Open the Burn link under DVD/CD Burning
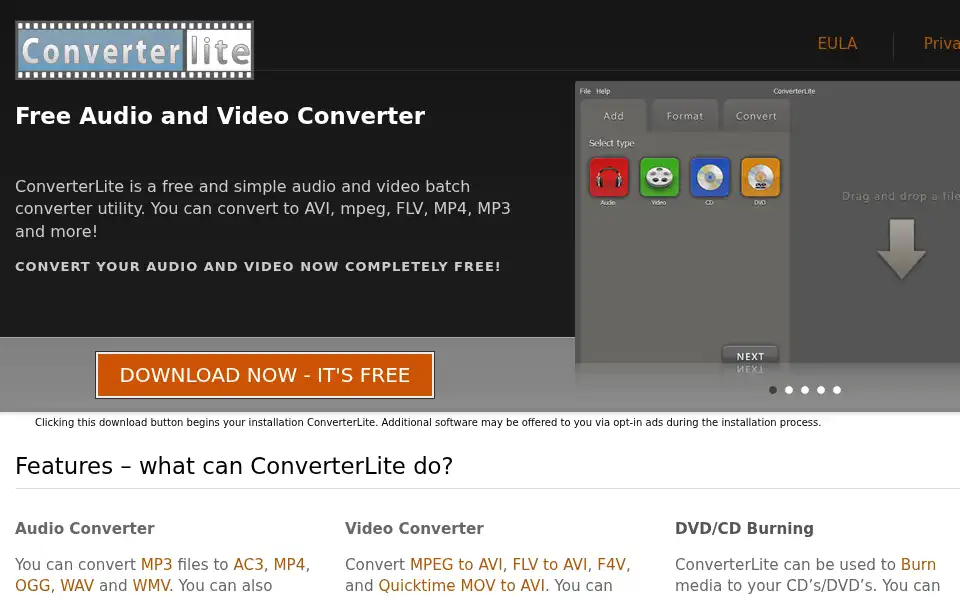 click(x=918, y=564)
